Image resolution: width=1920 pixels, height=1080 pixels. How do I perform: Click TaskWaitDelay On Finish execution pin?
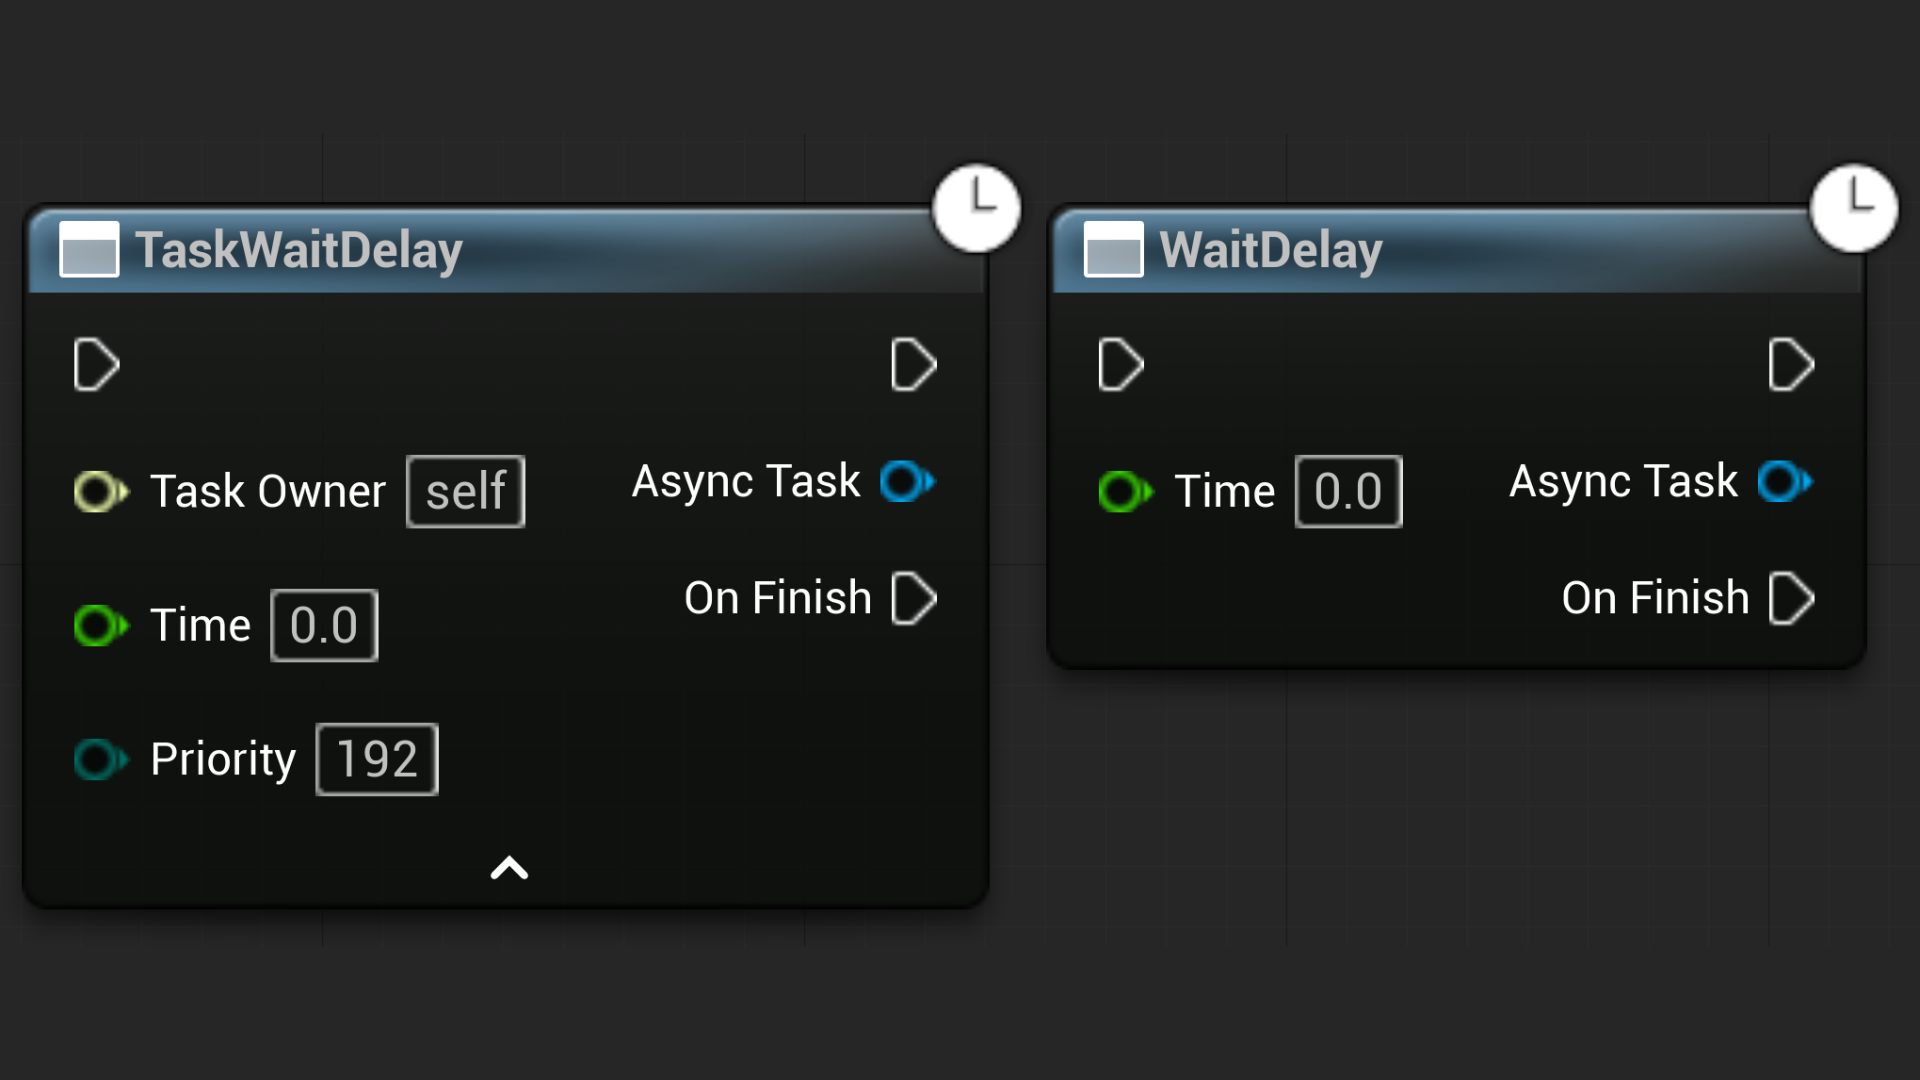(x=913, y=598)
